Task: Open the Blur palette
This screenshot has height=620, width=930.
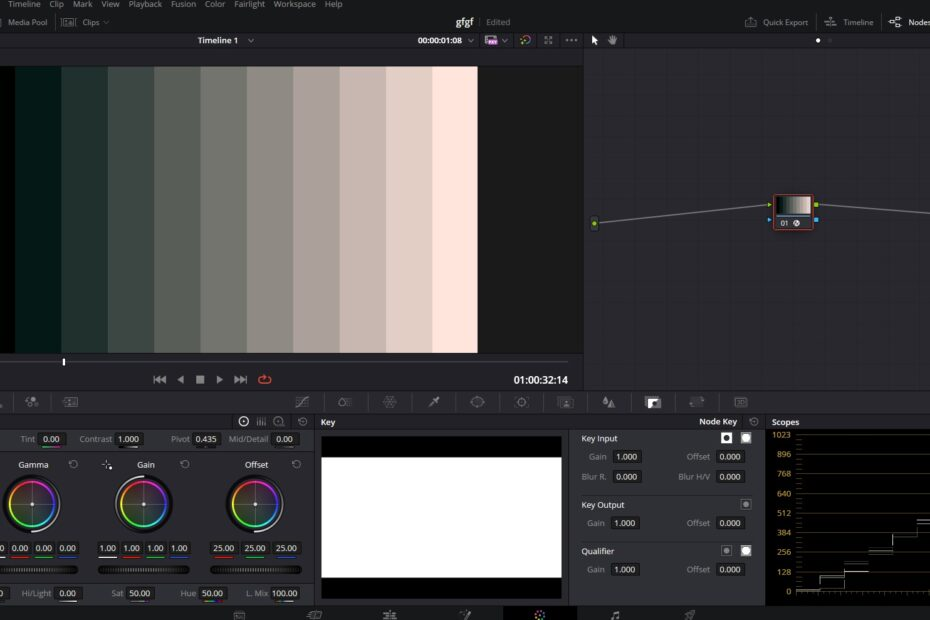Action: pos(608,402)
